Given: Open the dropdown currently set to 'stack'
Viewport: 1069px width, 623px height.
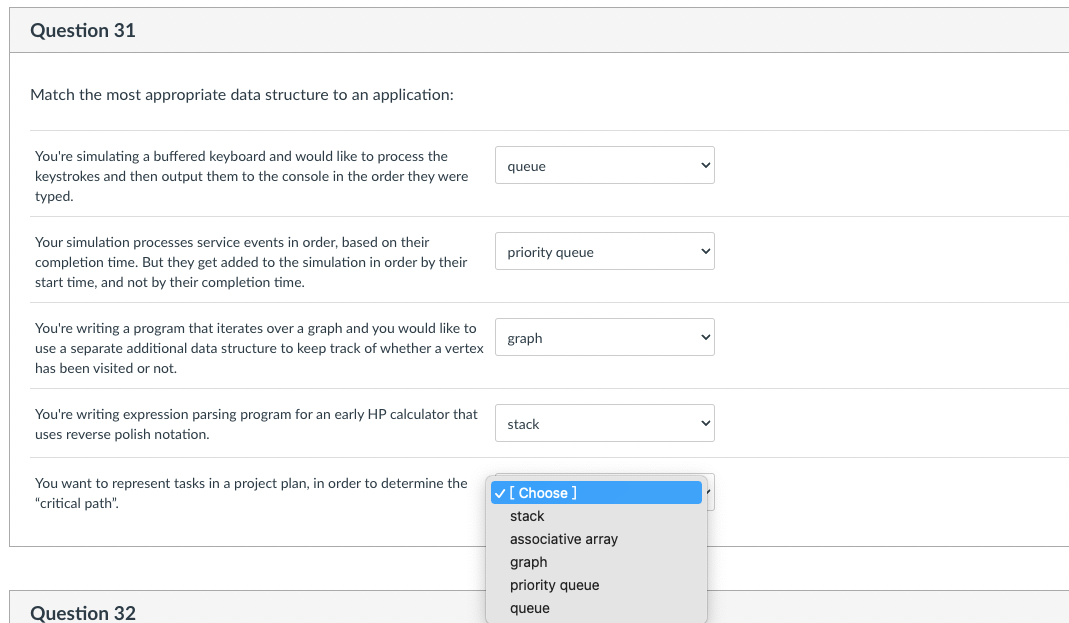Looking at the screenshot, I should click(x=604, y=424).
